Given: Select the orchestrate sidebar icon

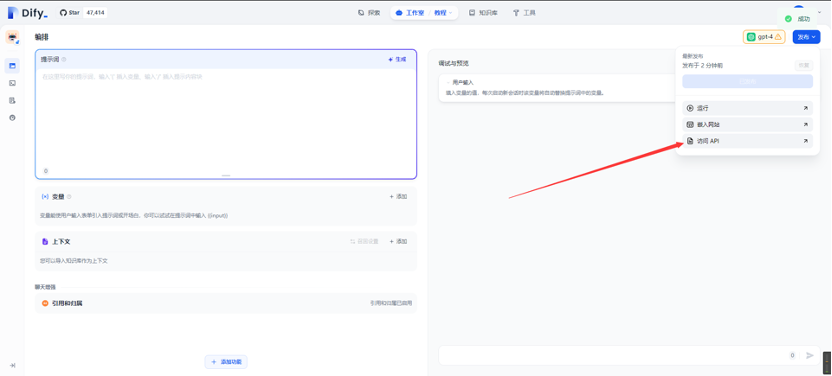Looking at the screenshot, I should coord(12,66).
